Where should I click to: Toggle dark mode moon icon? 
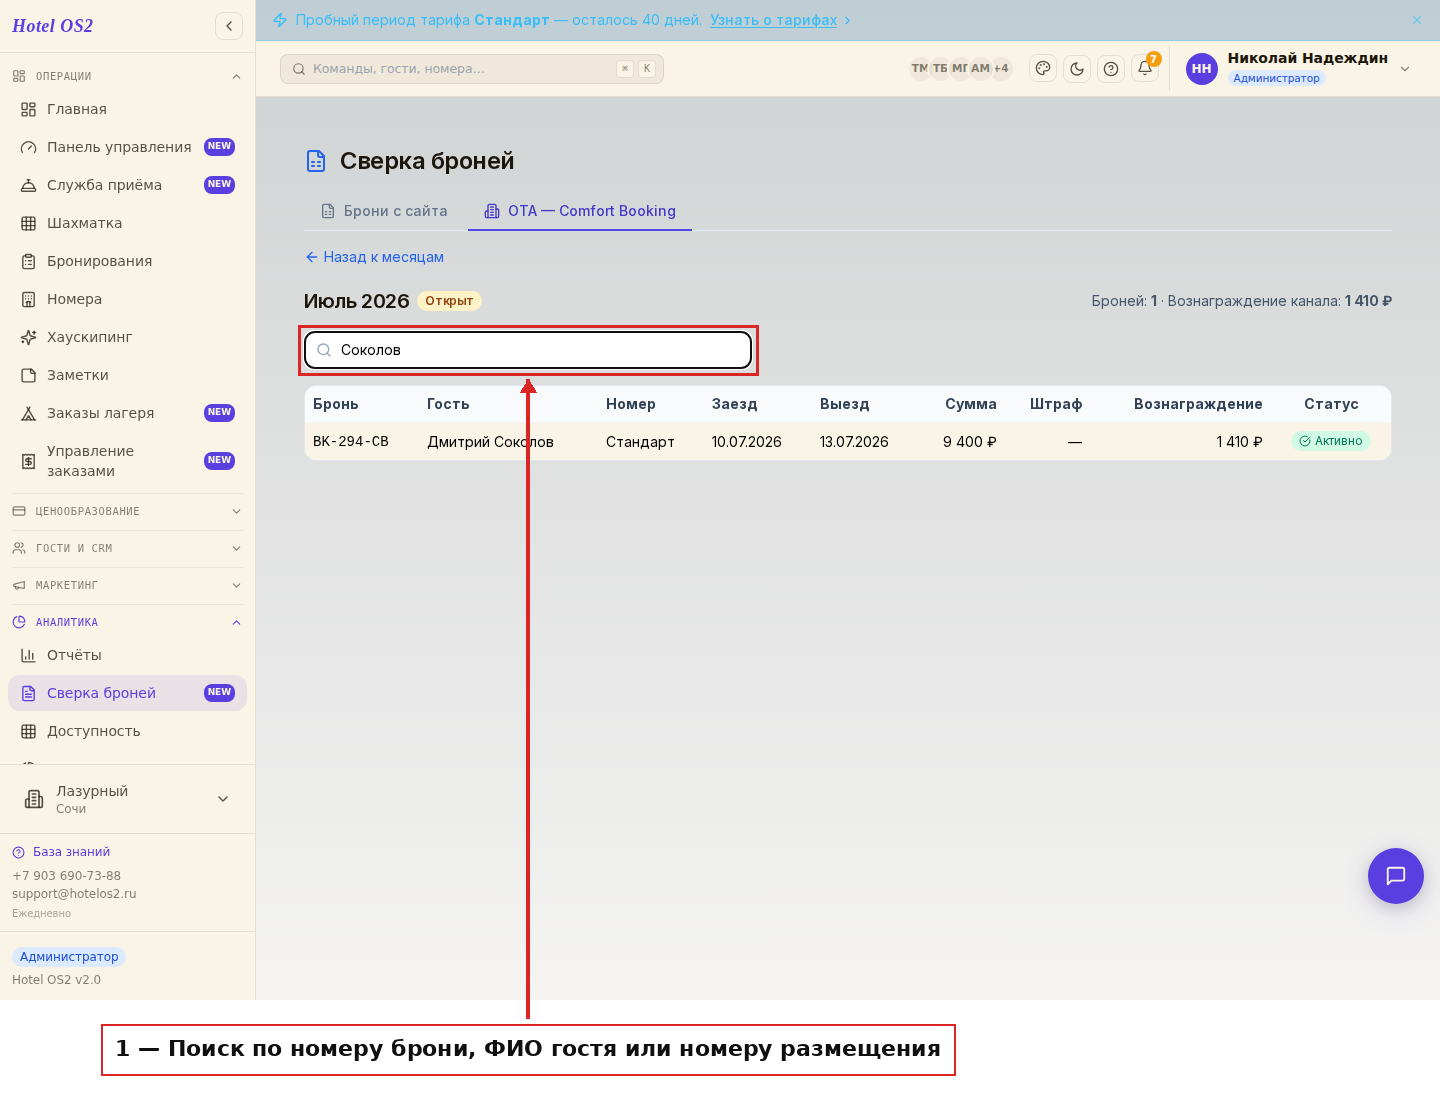click(1077, 69)
